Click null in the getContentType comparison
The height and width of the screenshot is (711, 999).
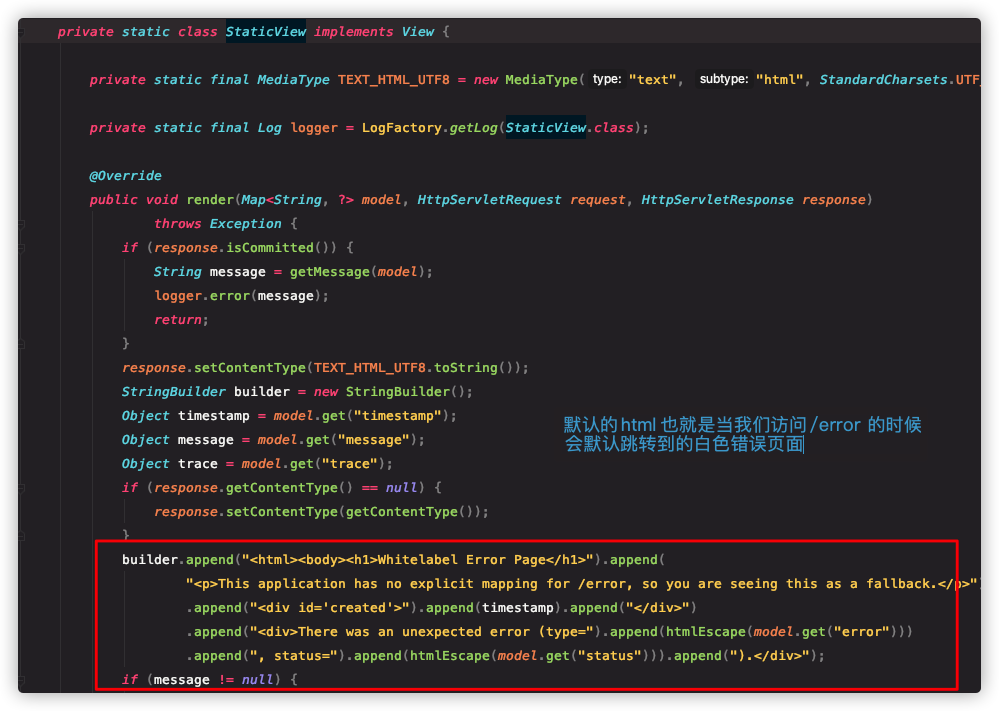[x=401, y=488]
